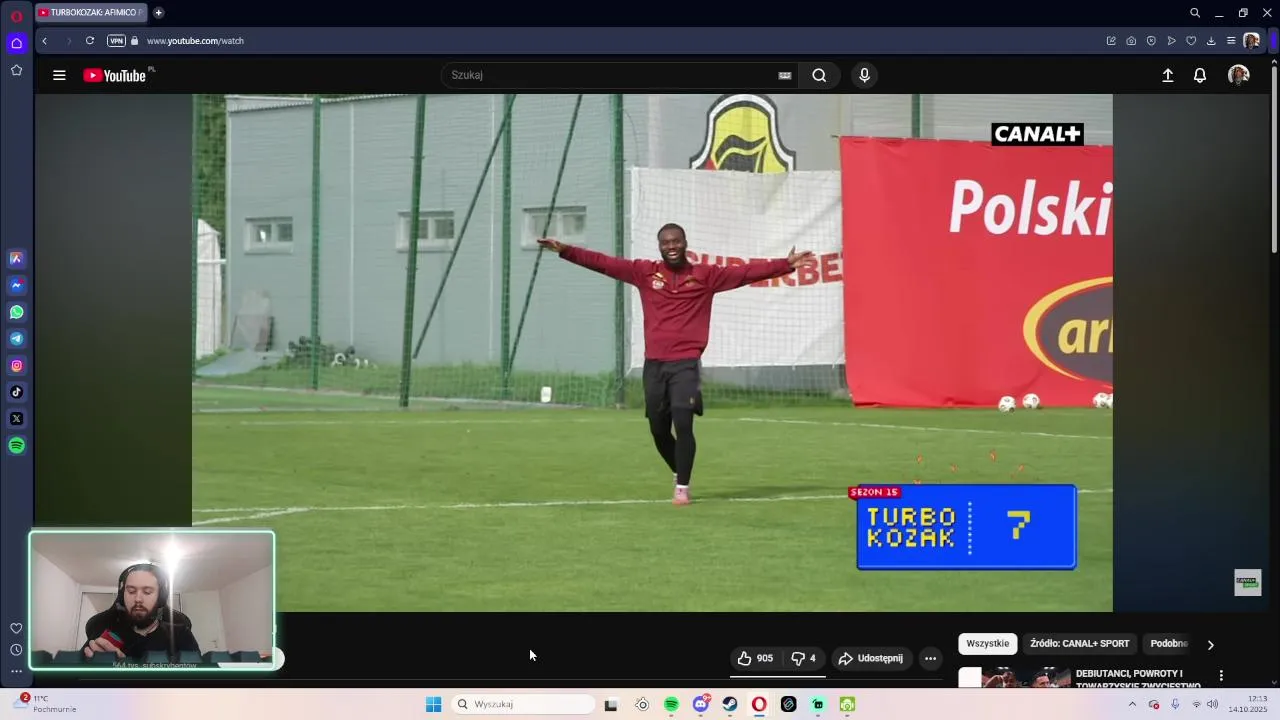Open weather widget 11°C Pochmurnie

click(47, 704)
